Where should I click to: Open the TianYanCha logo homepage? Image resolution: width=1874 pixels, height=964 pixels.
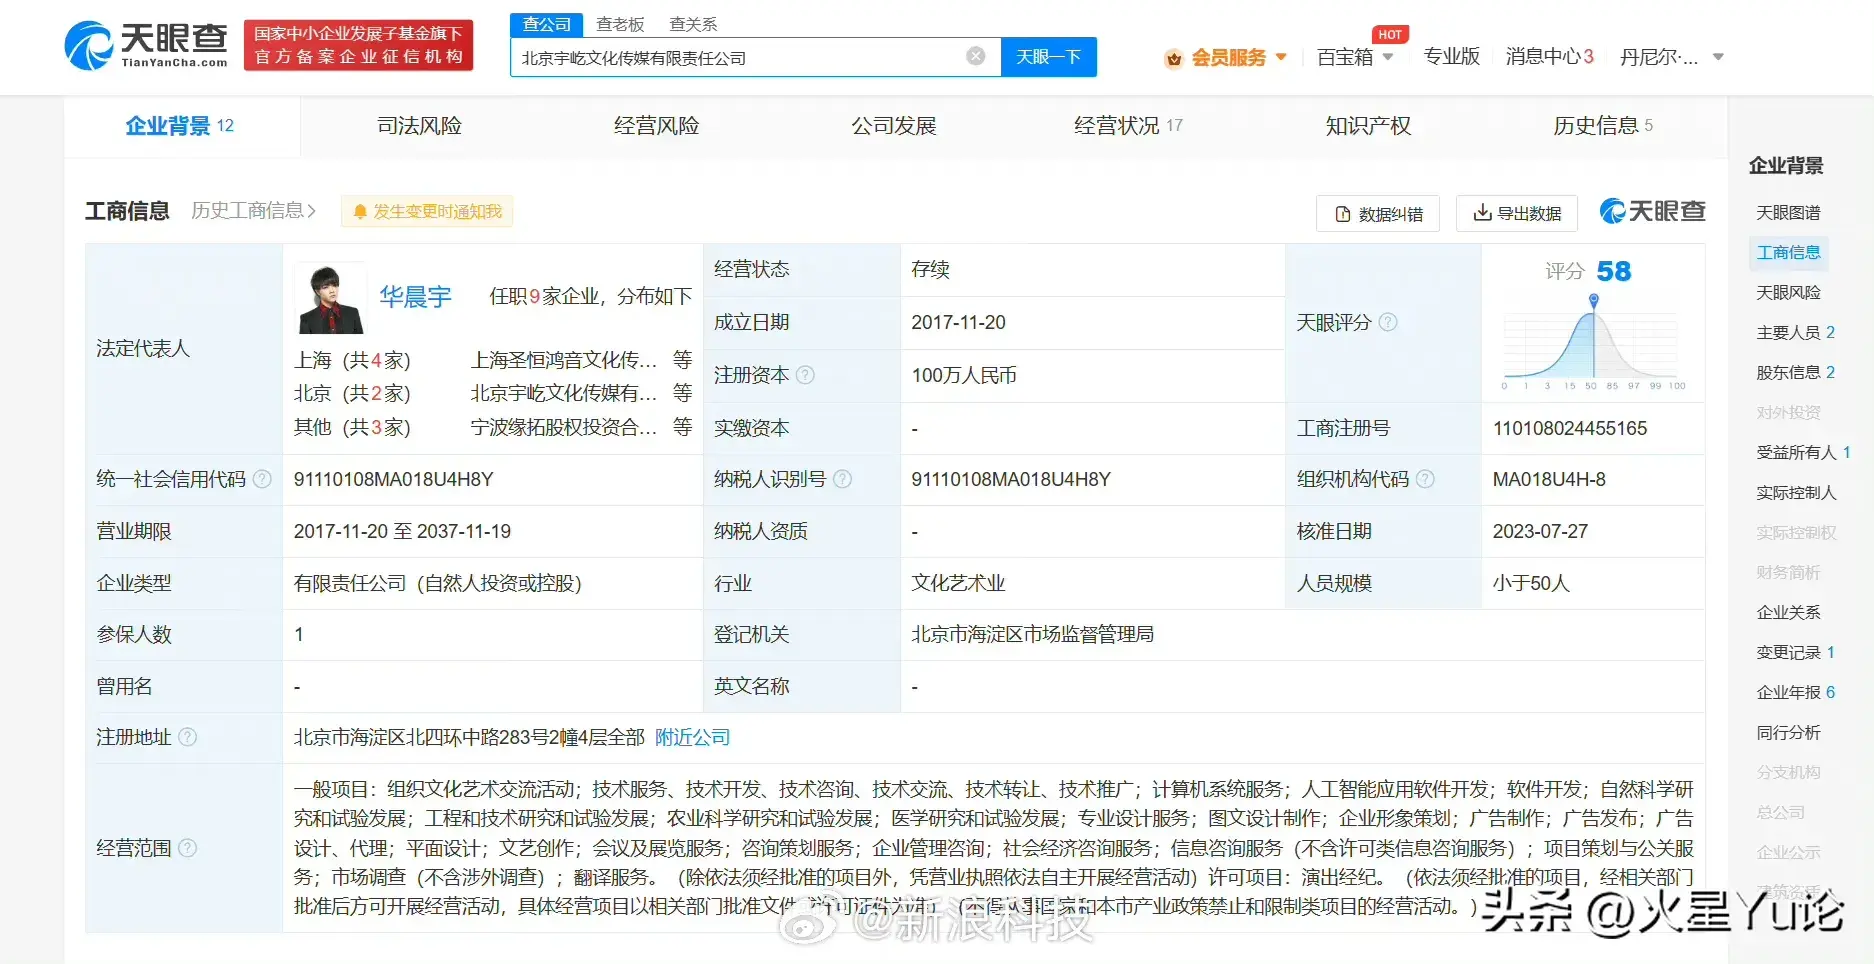point(146,46)
